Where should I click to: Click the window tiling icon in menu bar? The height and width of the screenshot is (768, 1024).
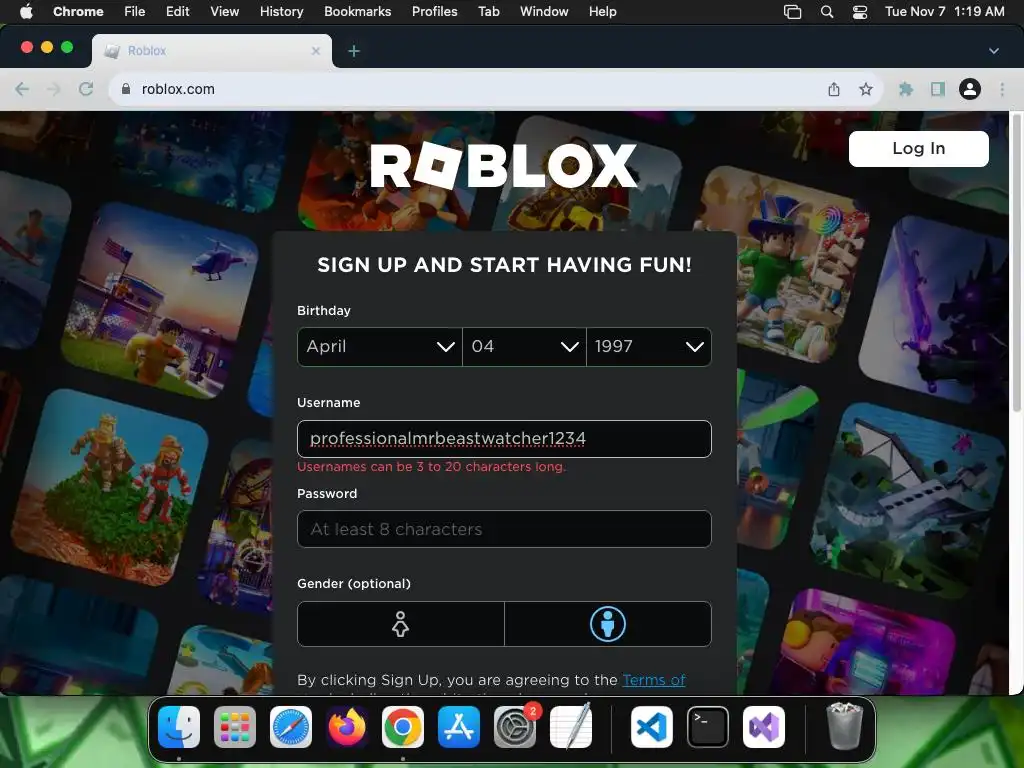pos(792,11)
